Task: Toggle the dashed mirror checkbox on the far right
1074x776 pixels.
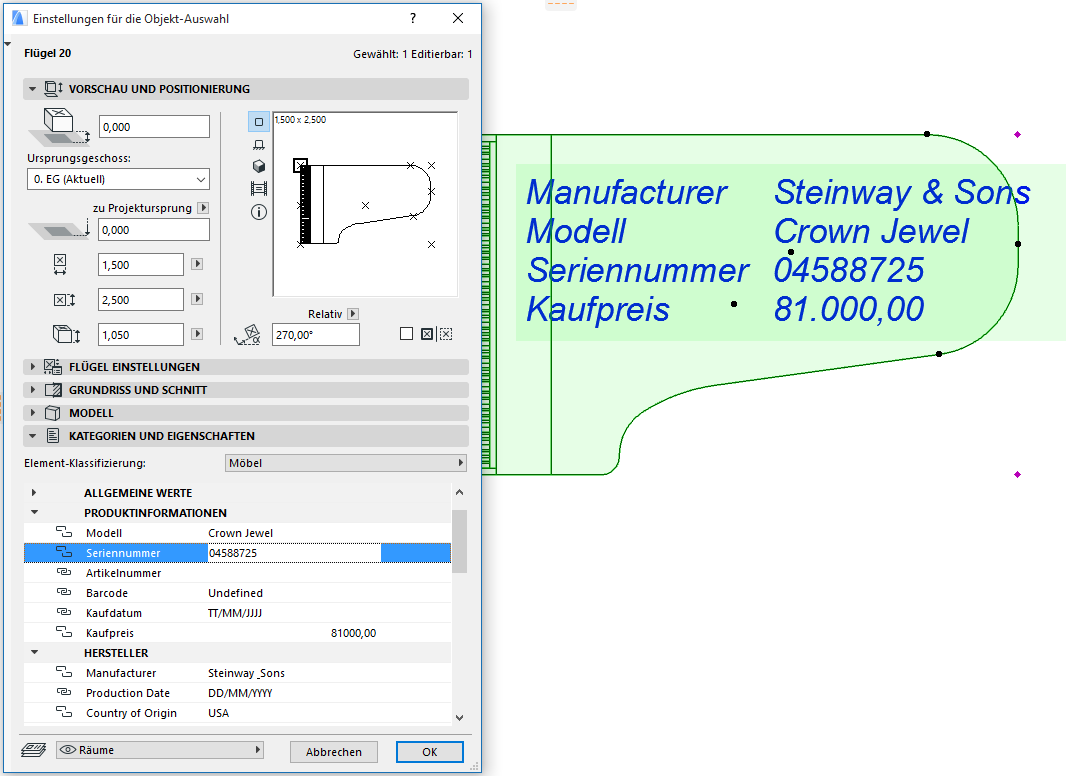Action: [446, 331]
